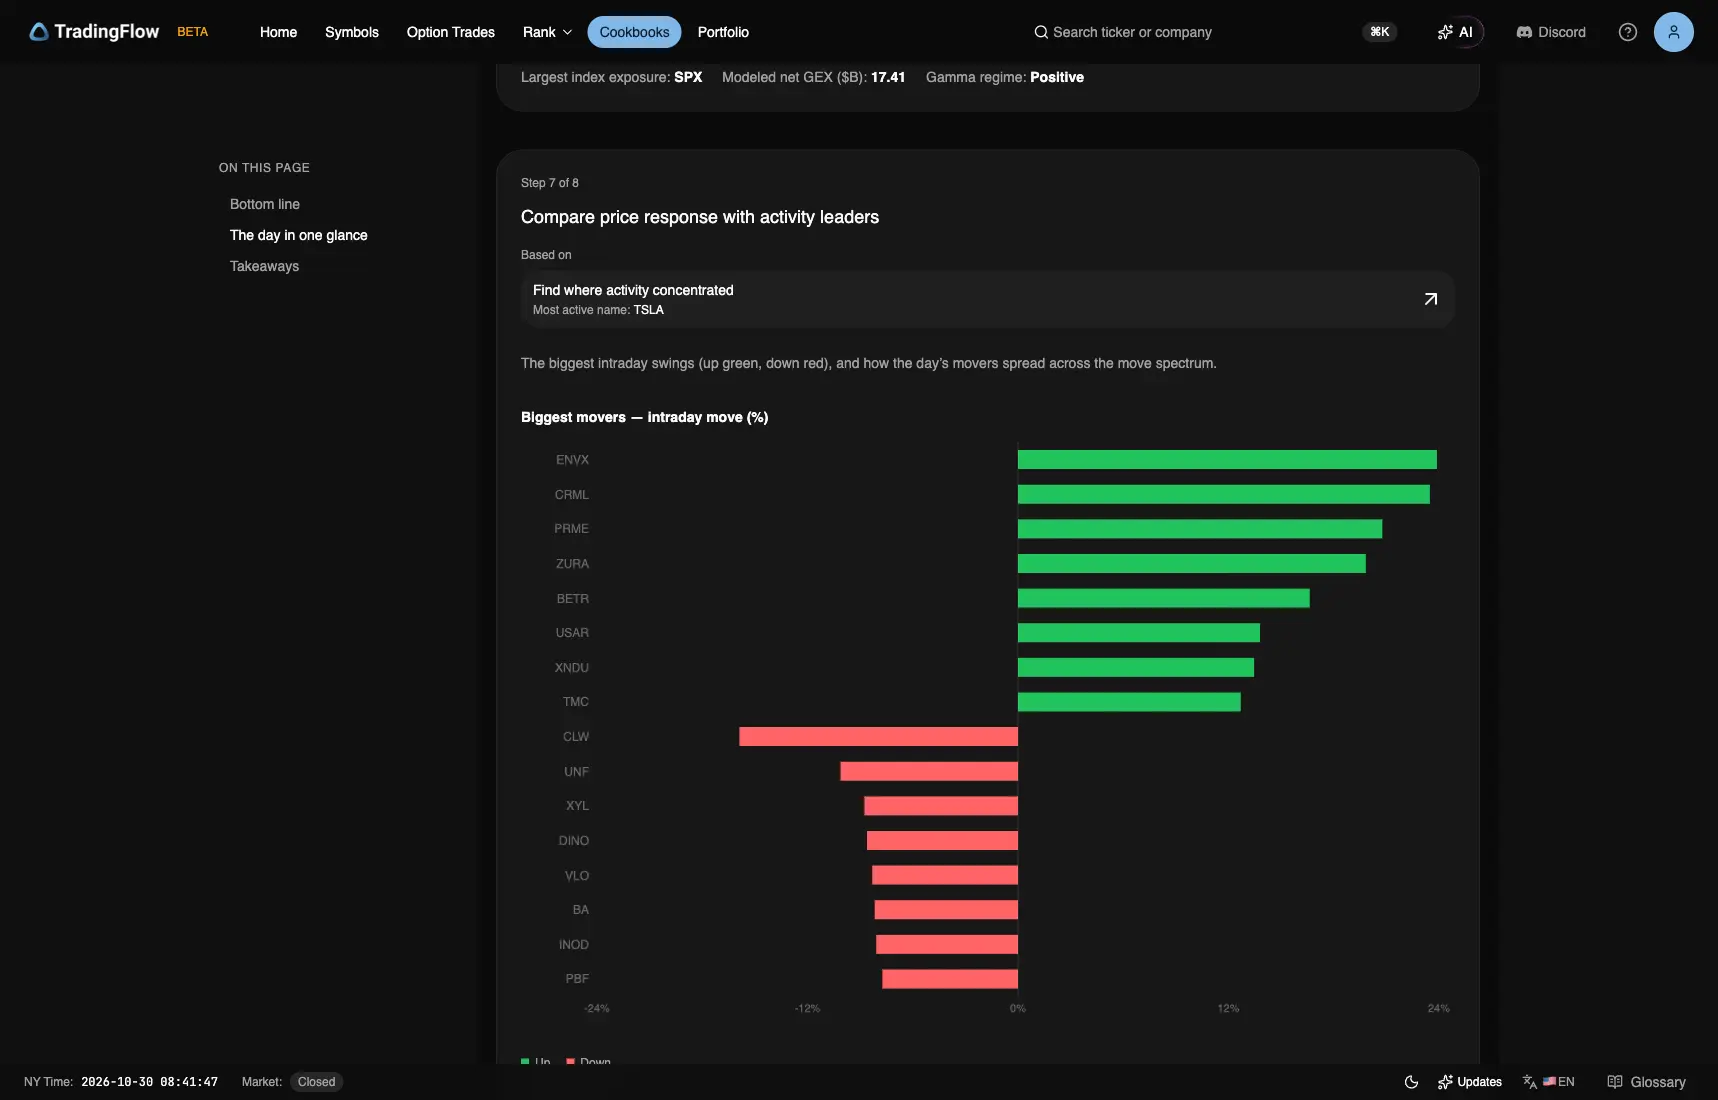Go to the Home tab
Viewport: 1718px width, 1100px height.
(x=278, y=32)
